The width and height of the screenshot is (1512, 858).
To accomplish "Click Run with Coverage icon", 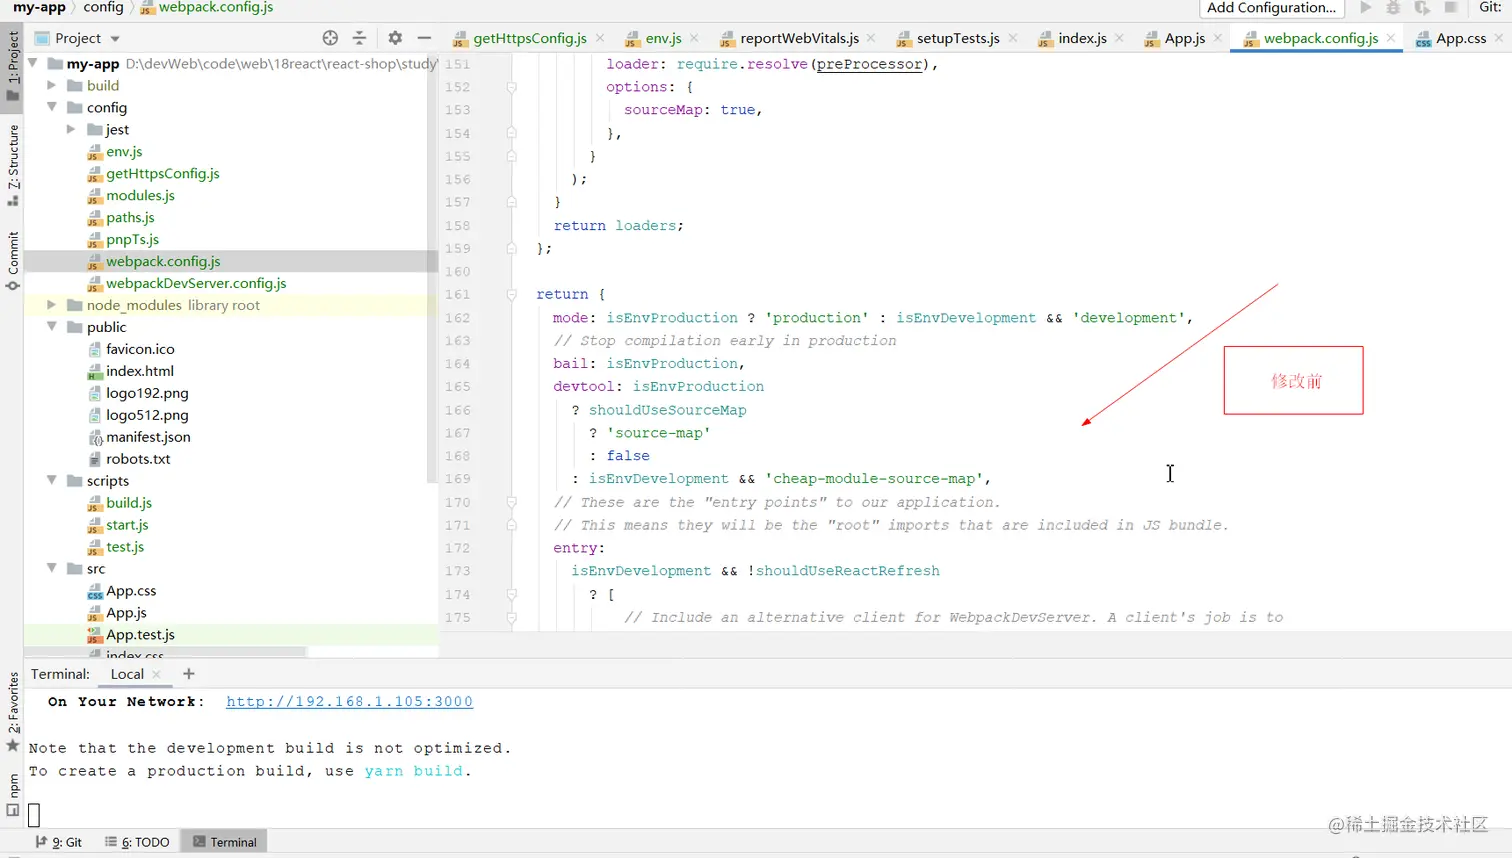I will click(x=1422, y=7).
